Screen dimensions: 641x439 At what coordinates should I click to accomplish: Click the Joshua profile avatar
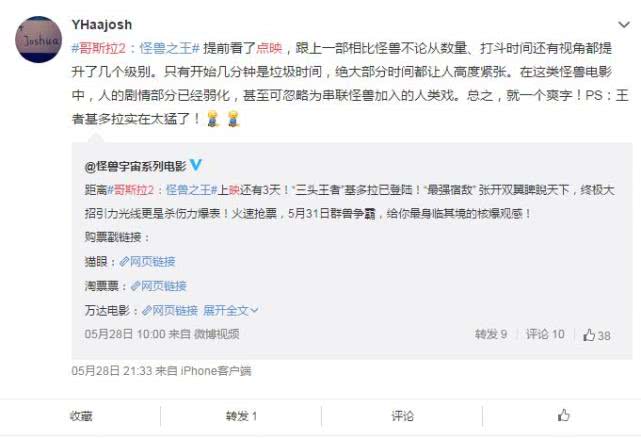pos(38,40)
